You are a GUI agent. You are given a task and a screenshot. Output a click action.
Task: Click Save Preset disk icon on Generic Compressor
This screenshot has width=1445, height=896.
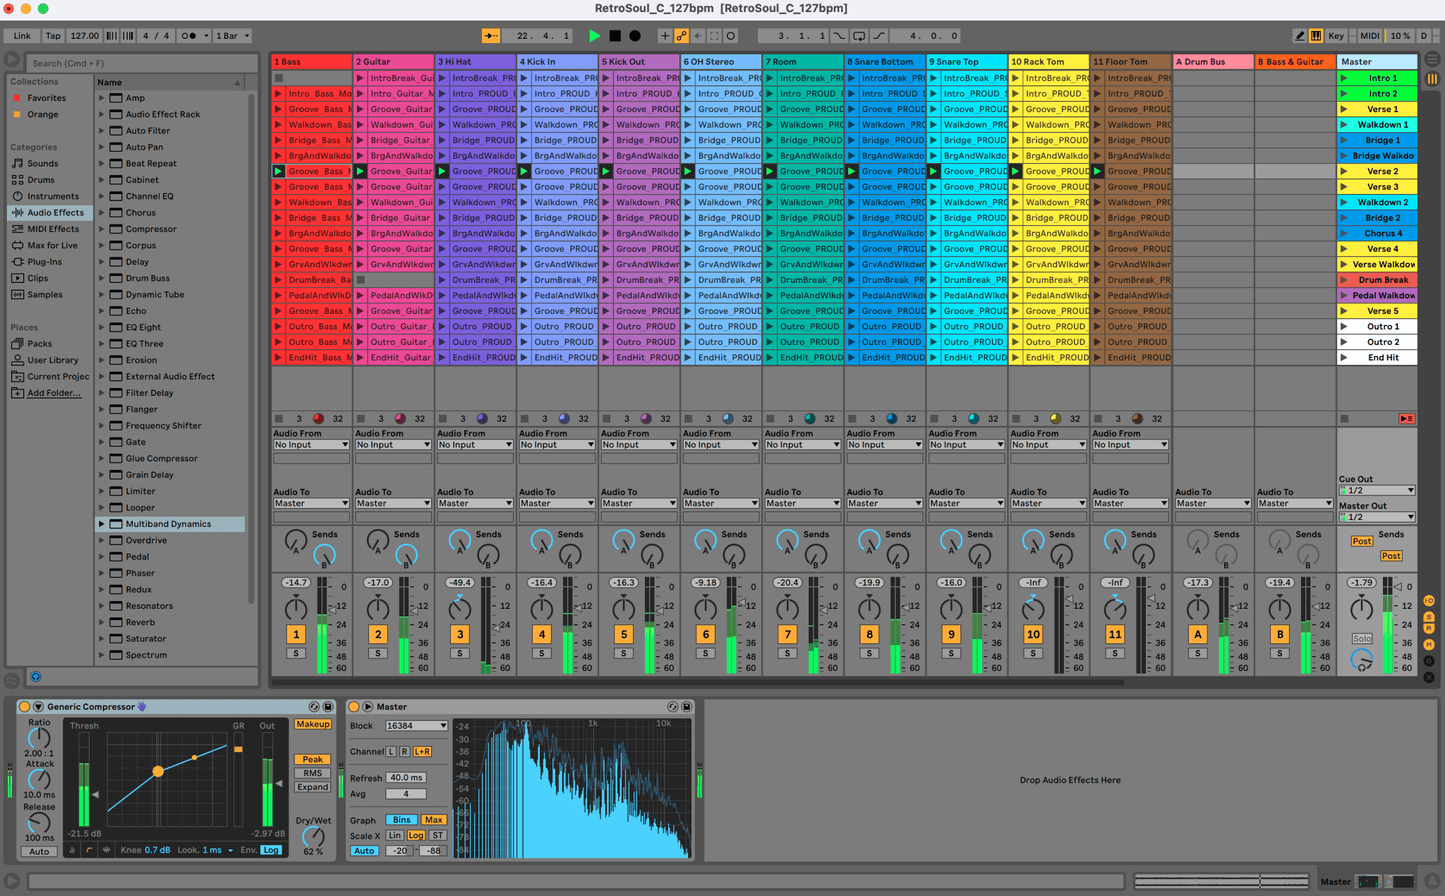tap(327, 707)
